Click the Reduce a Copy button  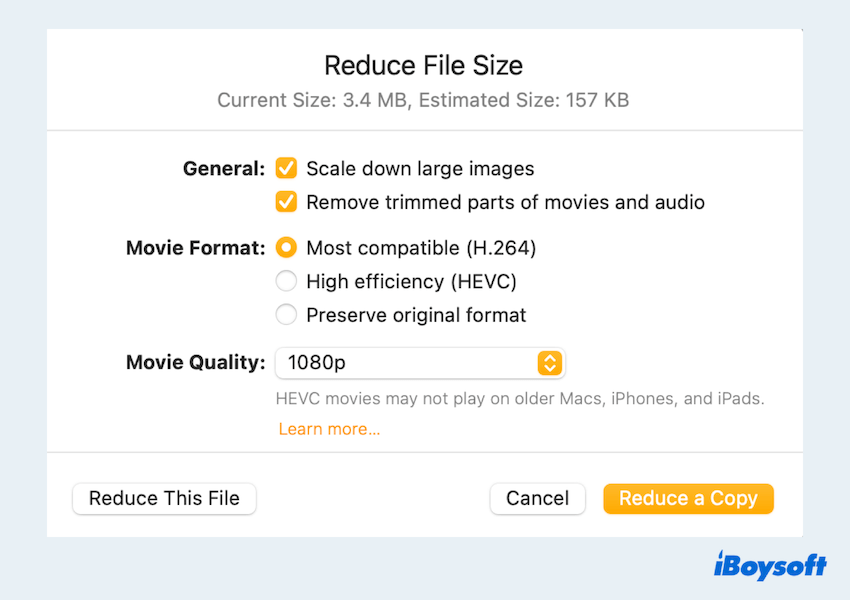click(x=688, y=498)
